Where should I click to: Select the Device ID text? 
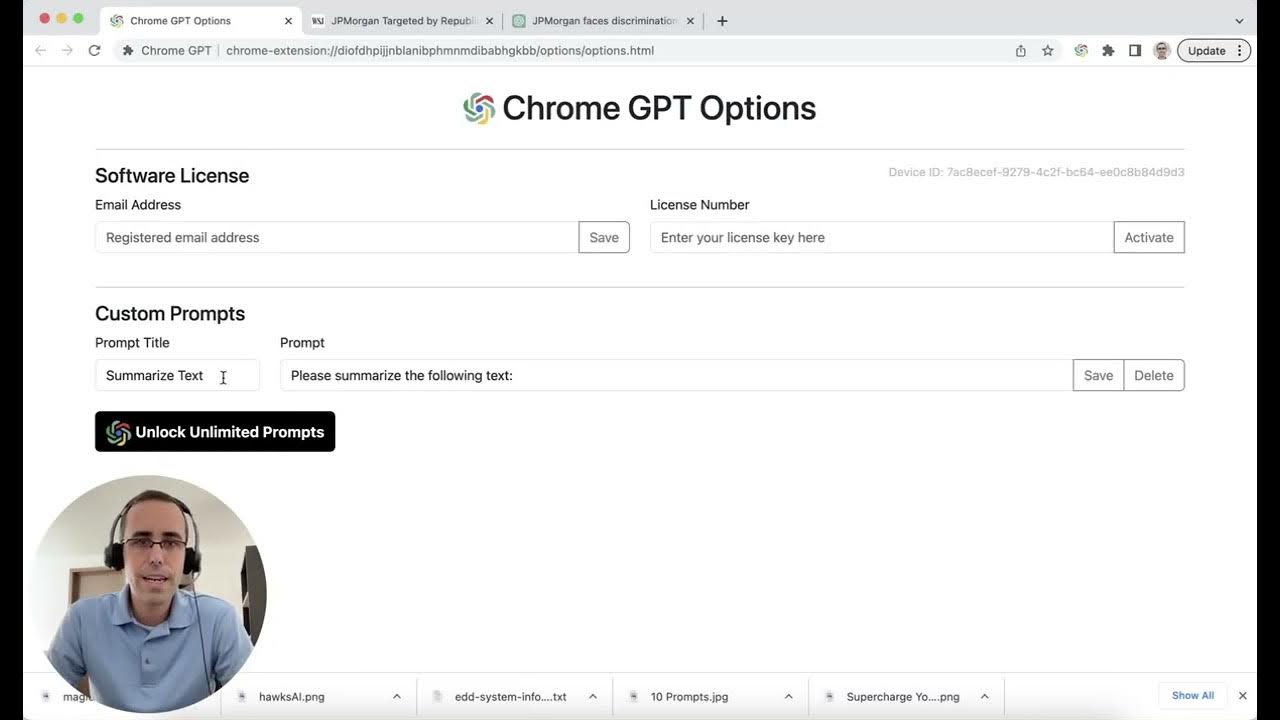click(1036, 172)
